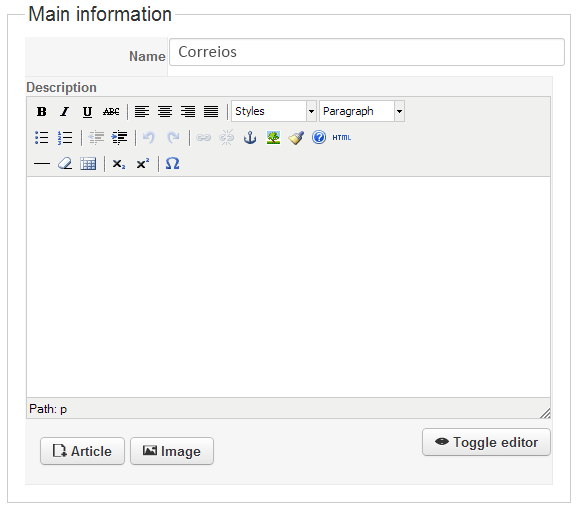The width and height of the screenshot is (576, 508).
Task: Increase paragraph indent
Action: 119,138
